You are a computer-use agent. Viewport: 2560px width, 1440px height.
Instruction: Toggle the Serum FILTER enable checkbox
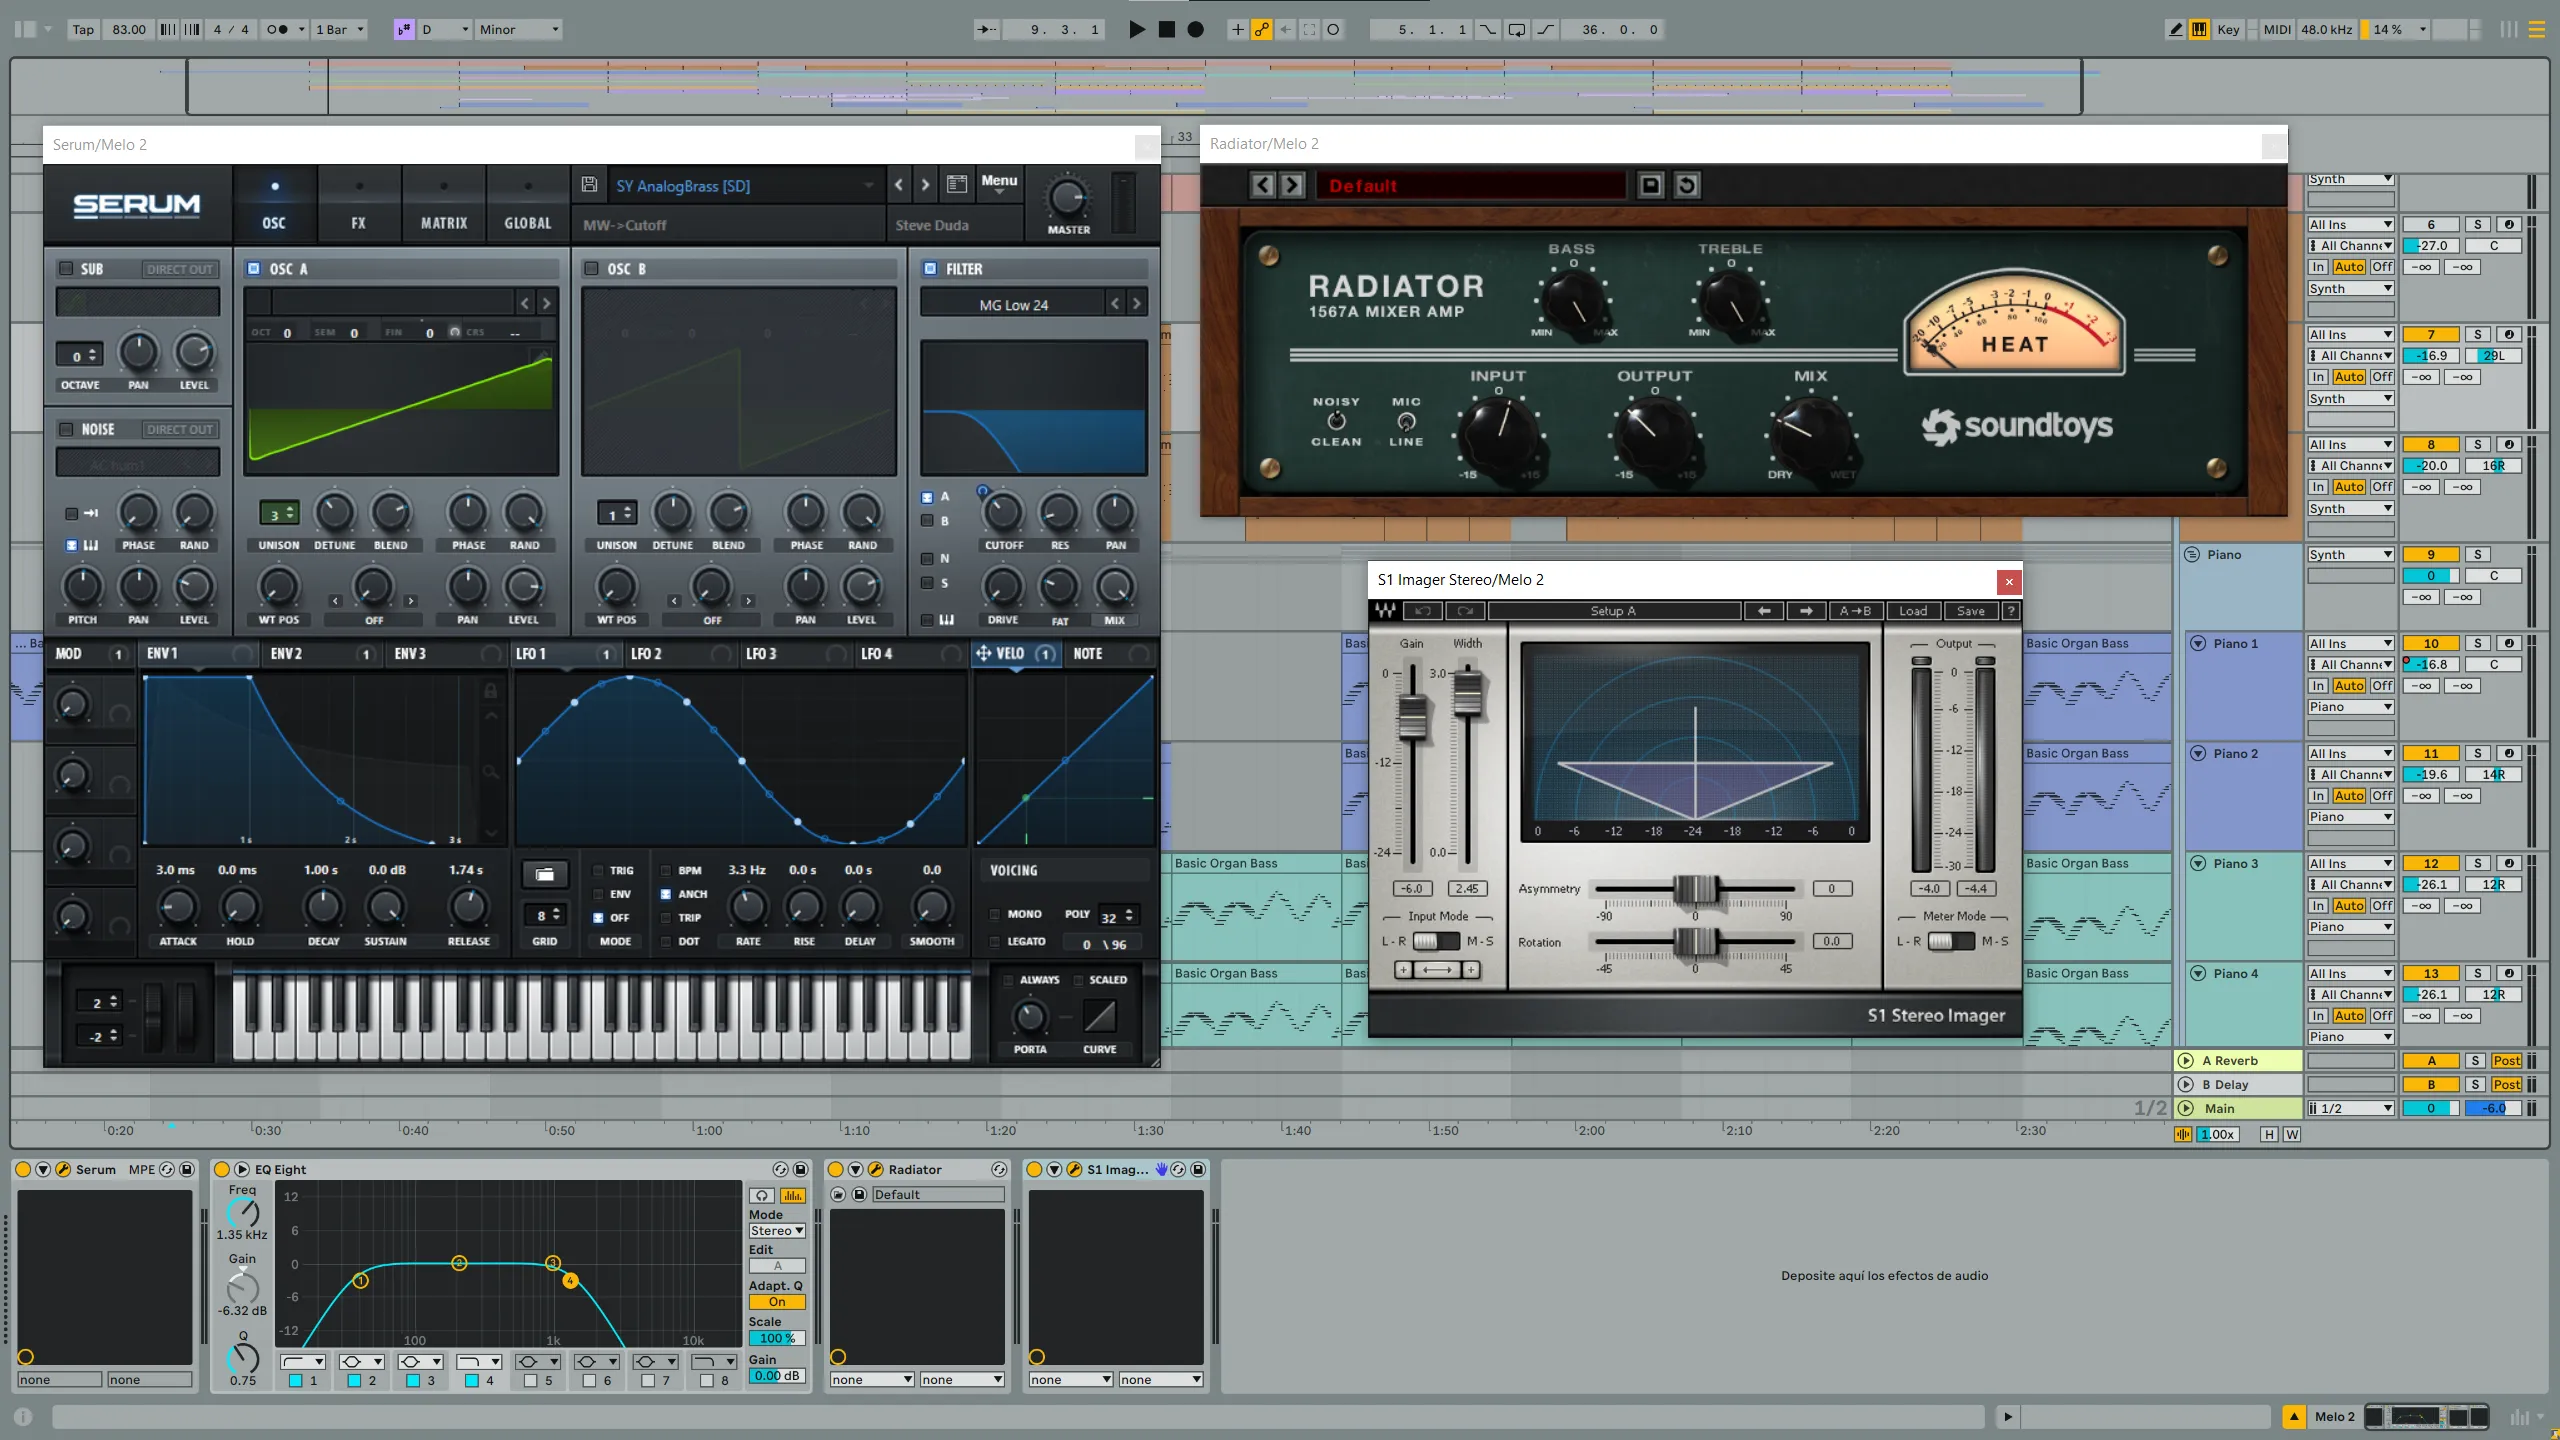coord(931,268)
